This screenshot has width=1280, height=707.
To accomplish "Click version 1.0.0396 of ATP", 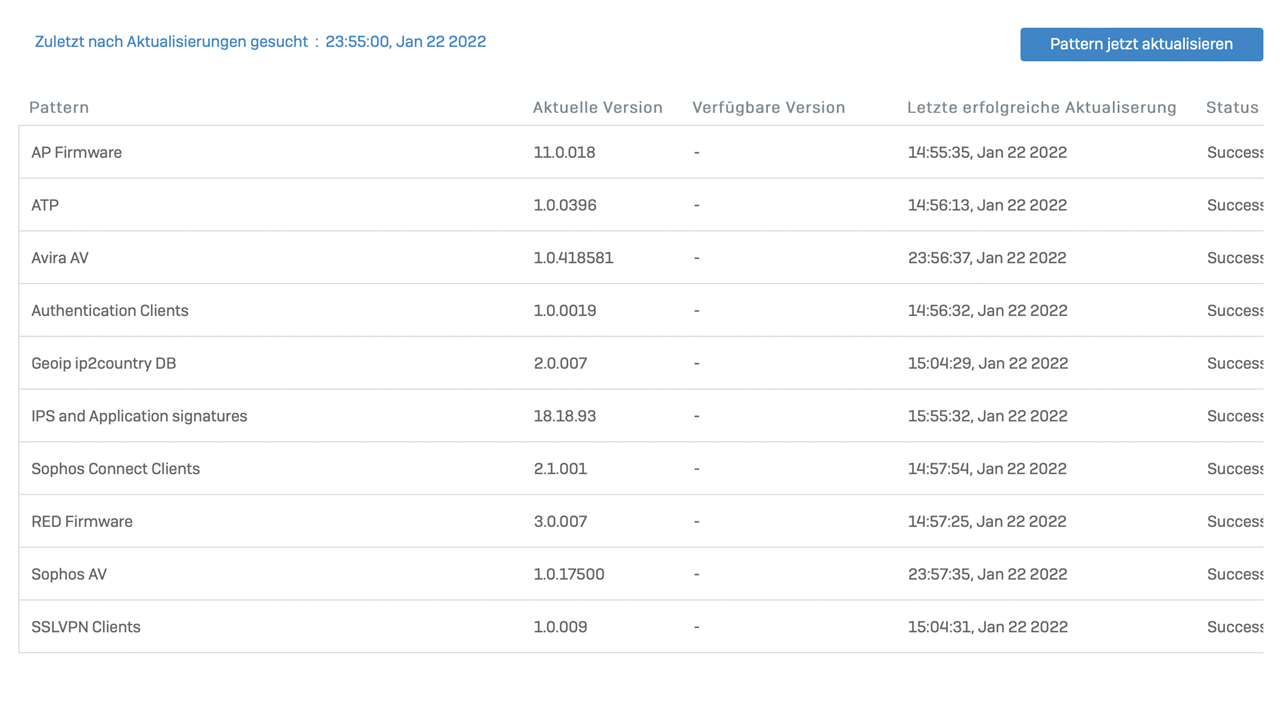I will (565, 205).
